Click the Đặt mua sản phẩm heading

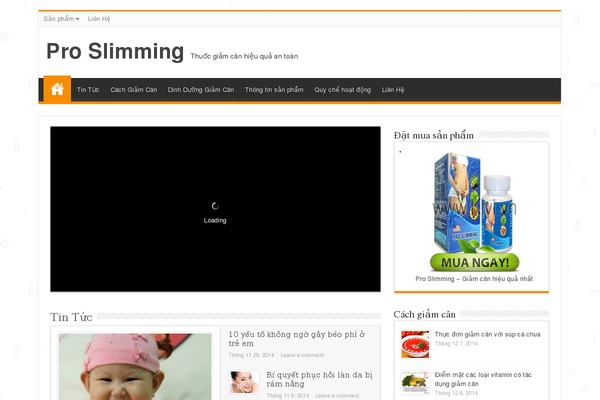pyautogui.click(x=434, y=135)
